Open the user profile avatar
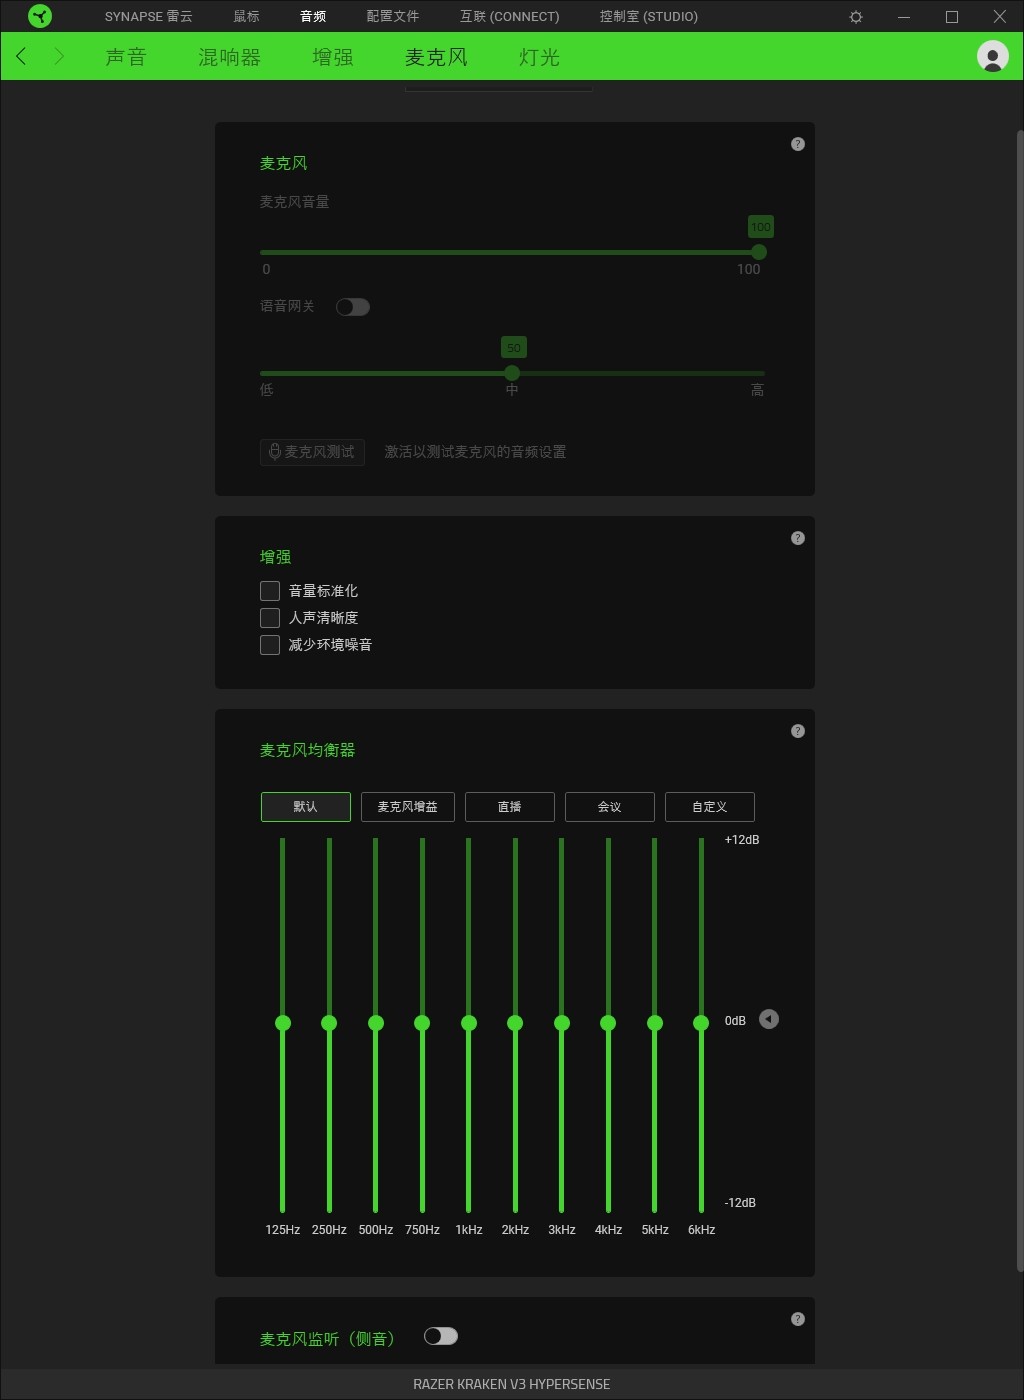1024x1400 pixels. point(993,56)
